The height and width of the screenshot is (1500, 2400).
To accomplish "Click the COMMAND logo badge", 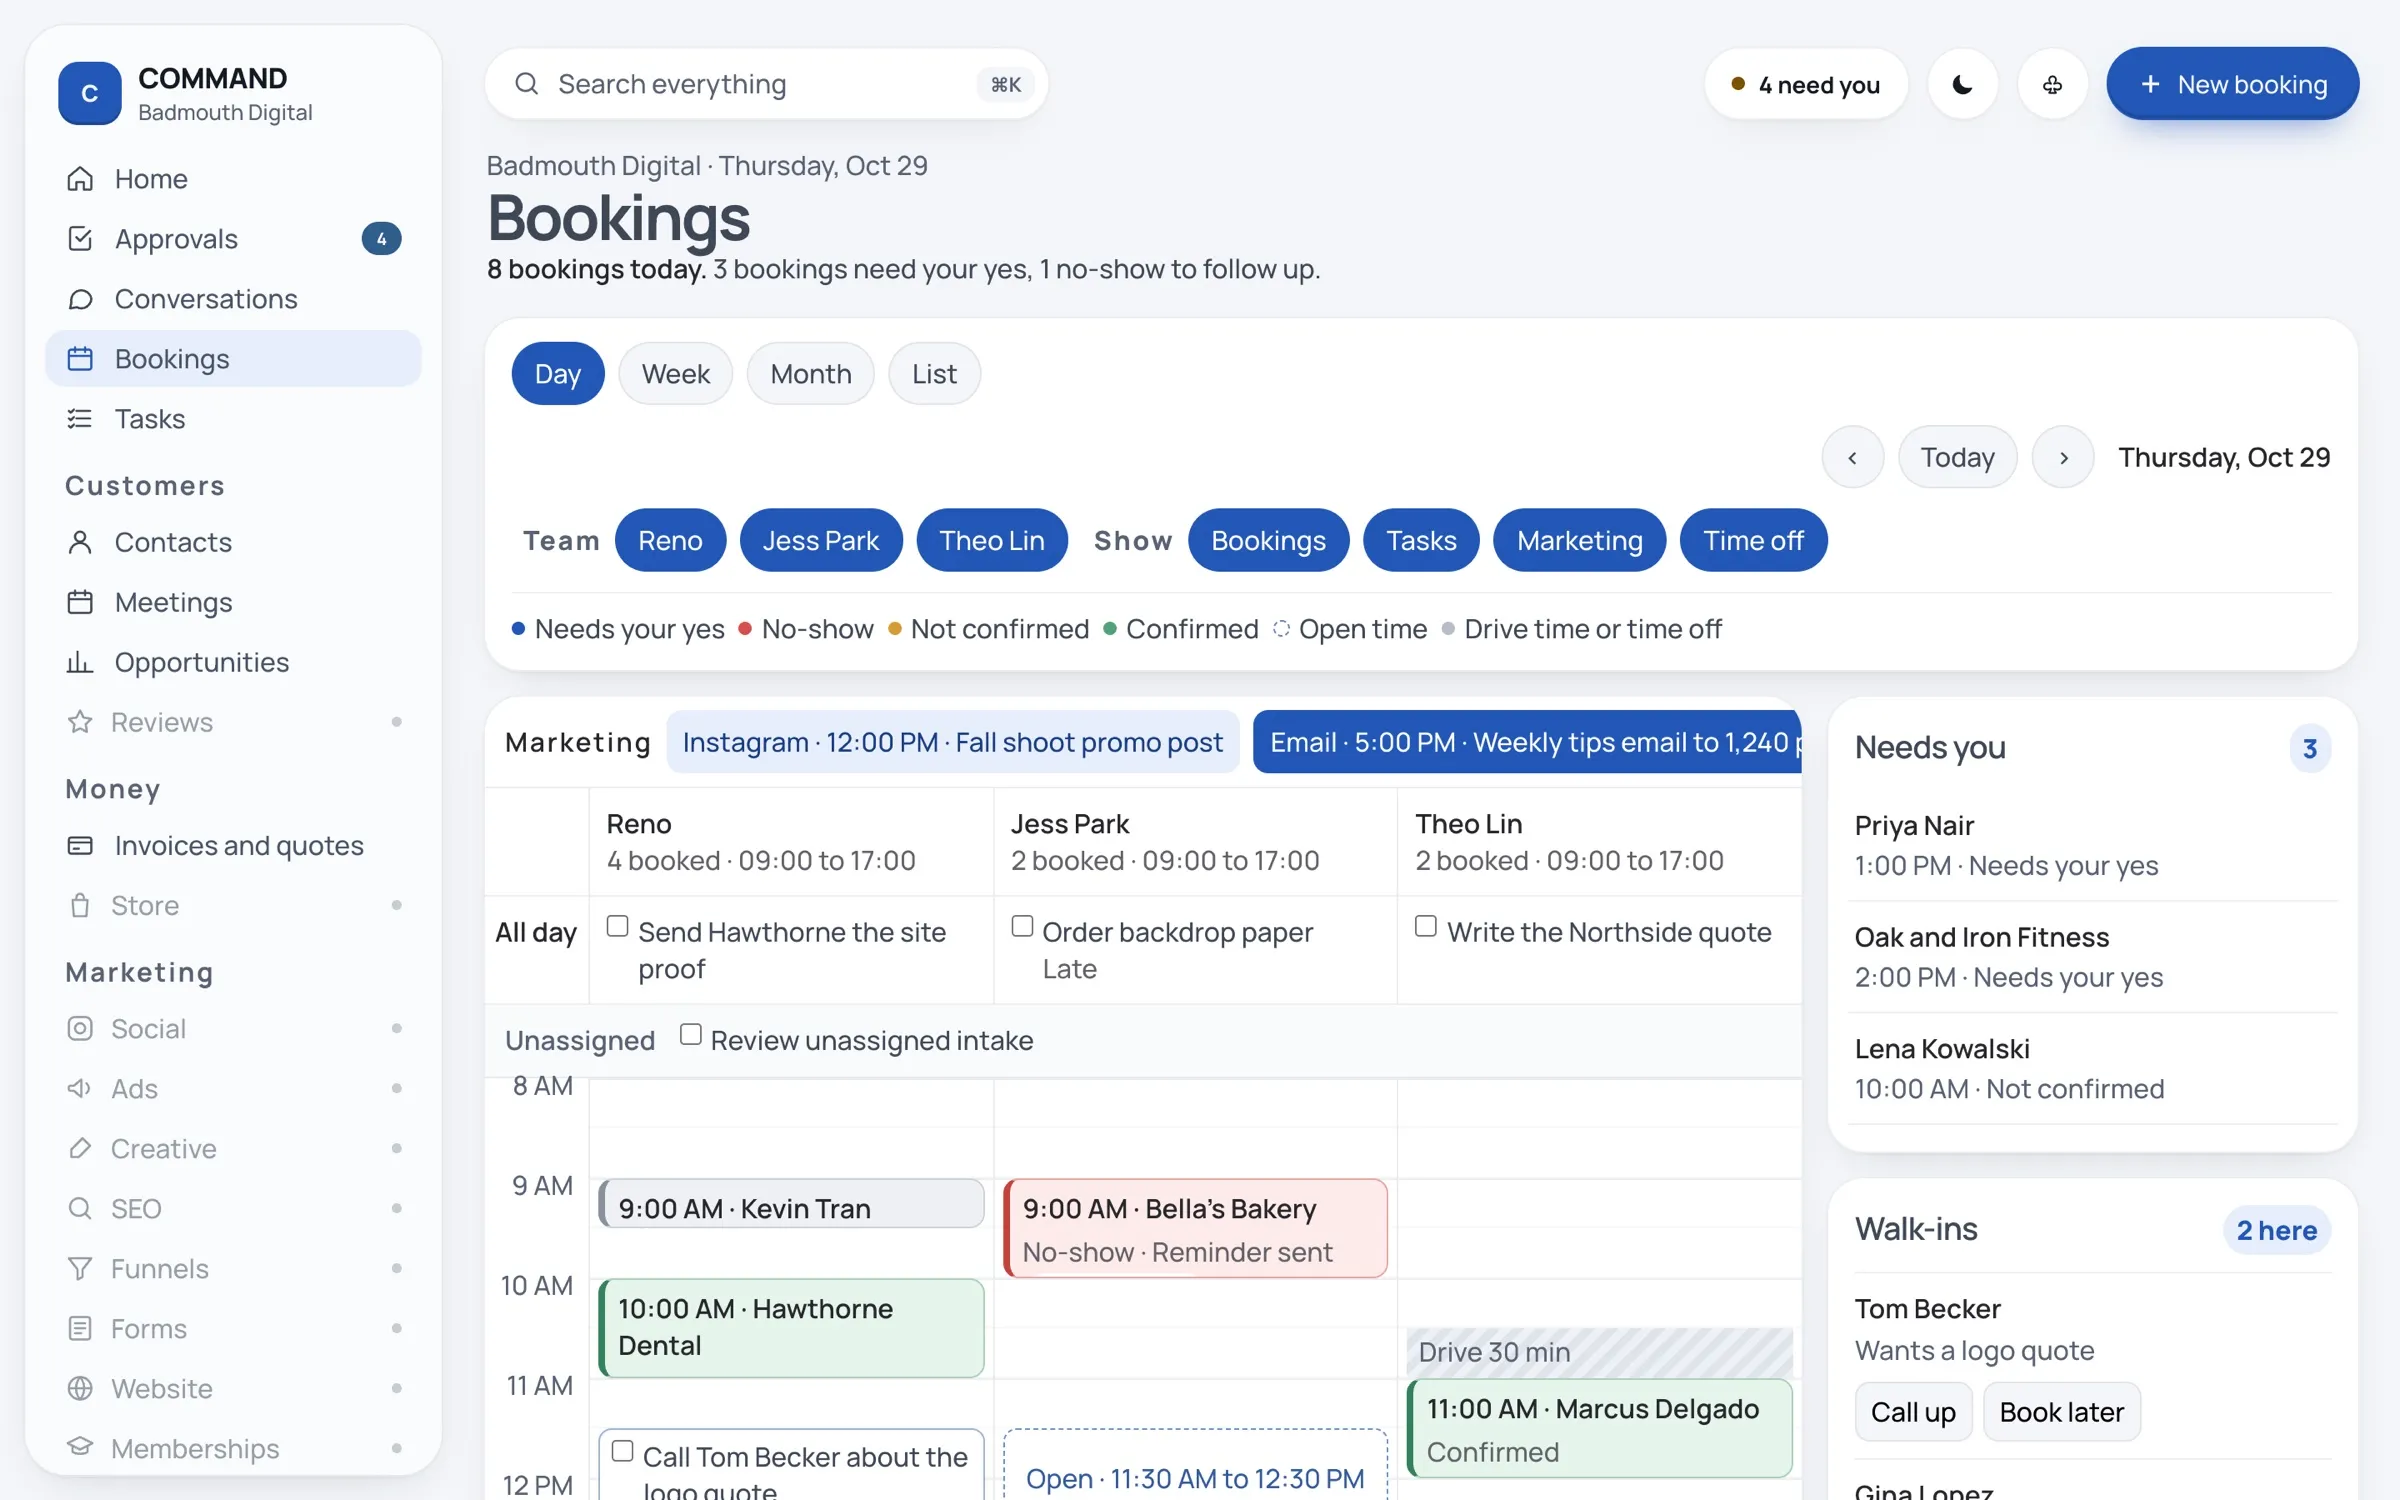I will (90, 93).
